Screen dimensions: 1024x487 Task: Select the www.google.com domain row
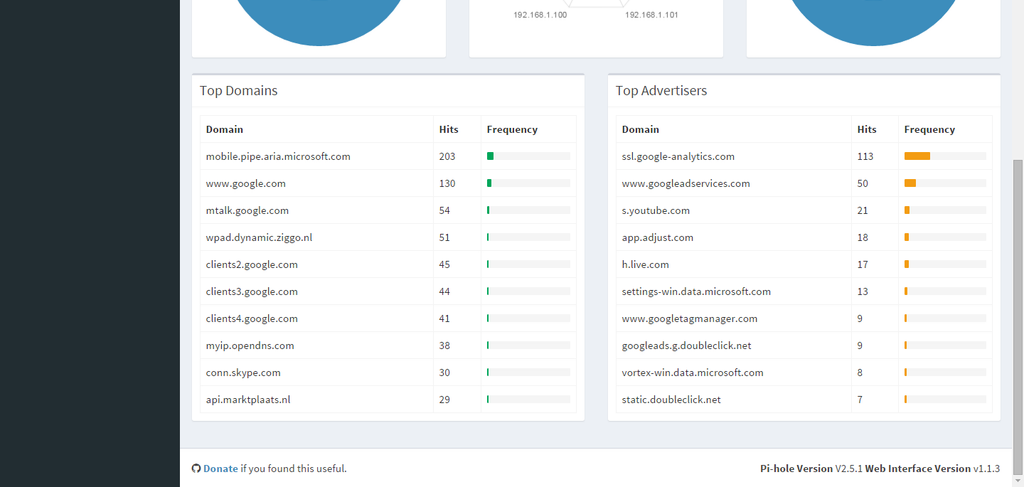coord(388,183)
